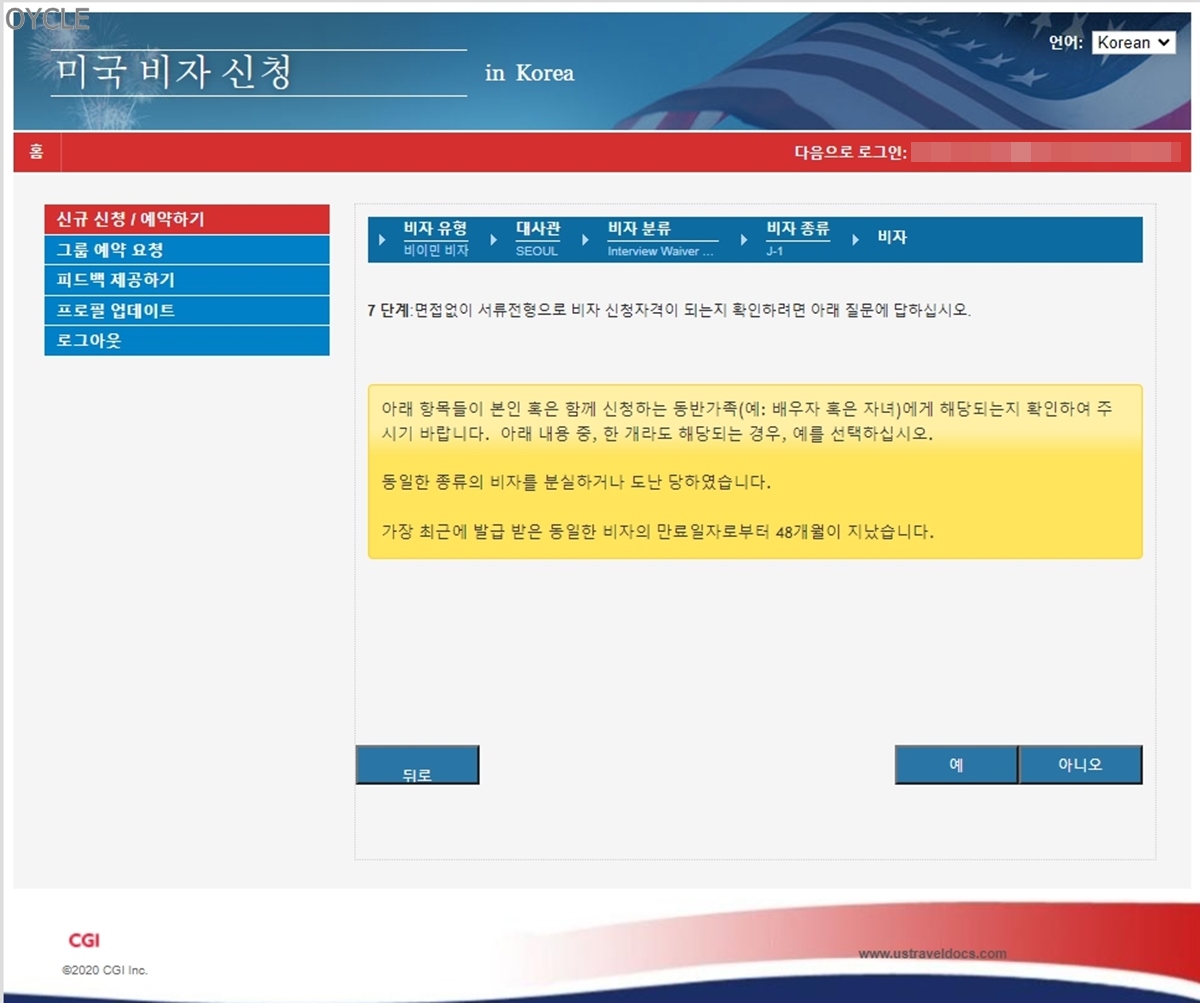Click the 48개월 expiration statement line
The width and height of the screenshot is (1200, 1003).
click(x=658, y=532)
